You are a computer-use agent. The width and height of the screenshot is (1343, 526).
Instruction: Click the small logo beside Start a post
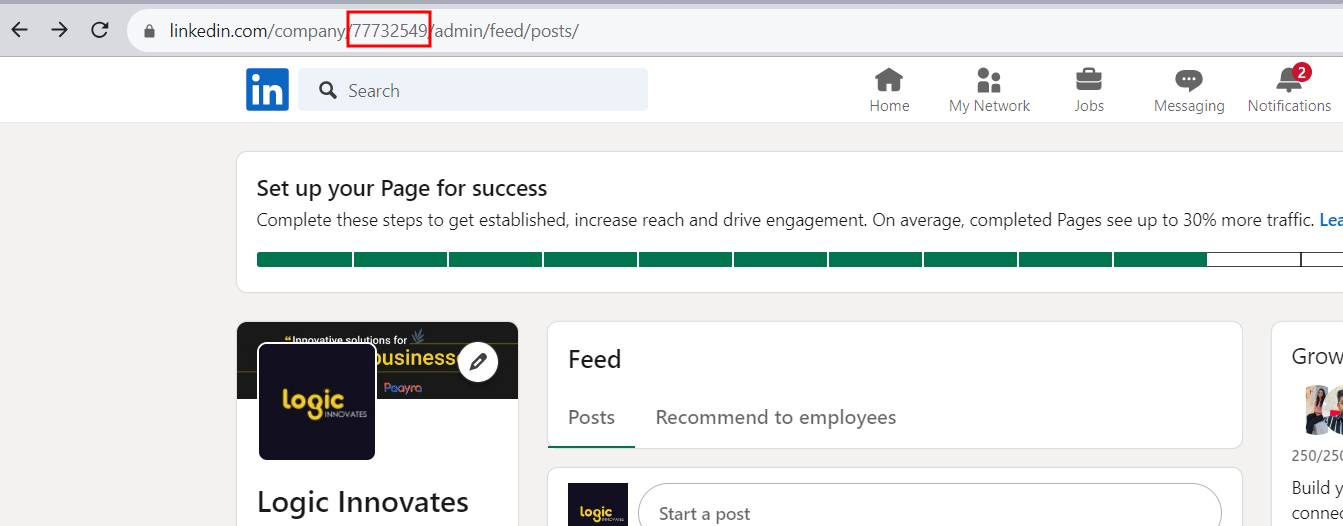pyautogui.click(x=598, y=505)
